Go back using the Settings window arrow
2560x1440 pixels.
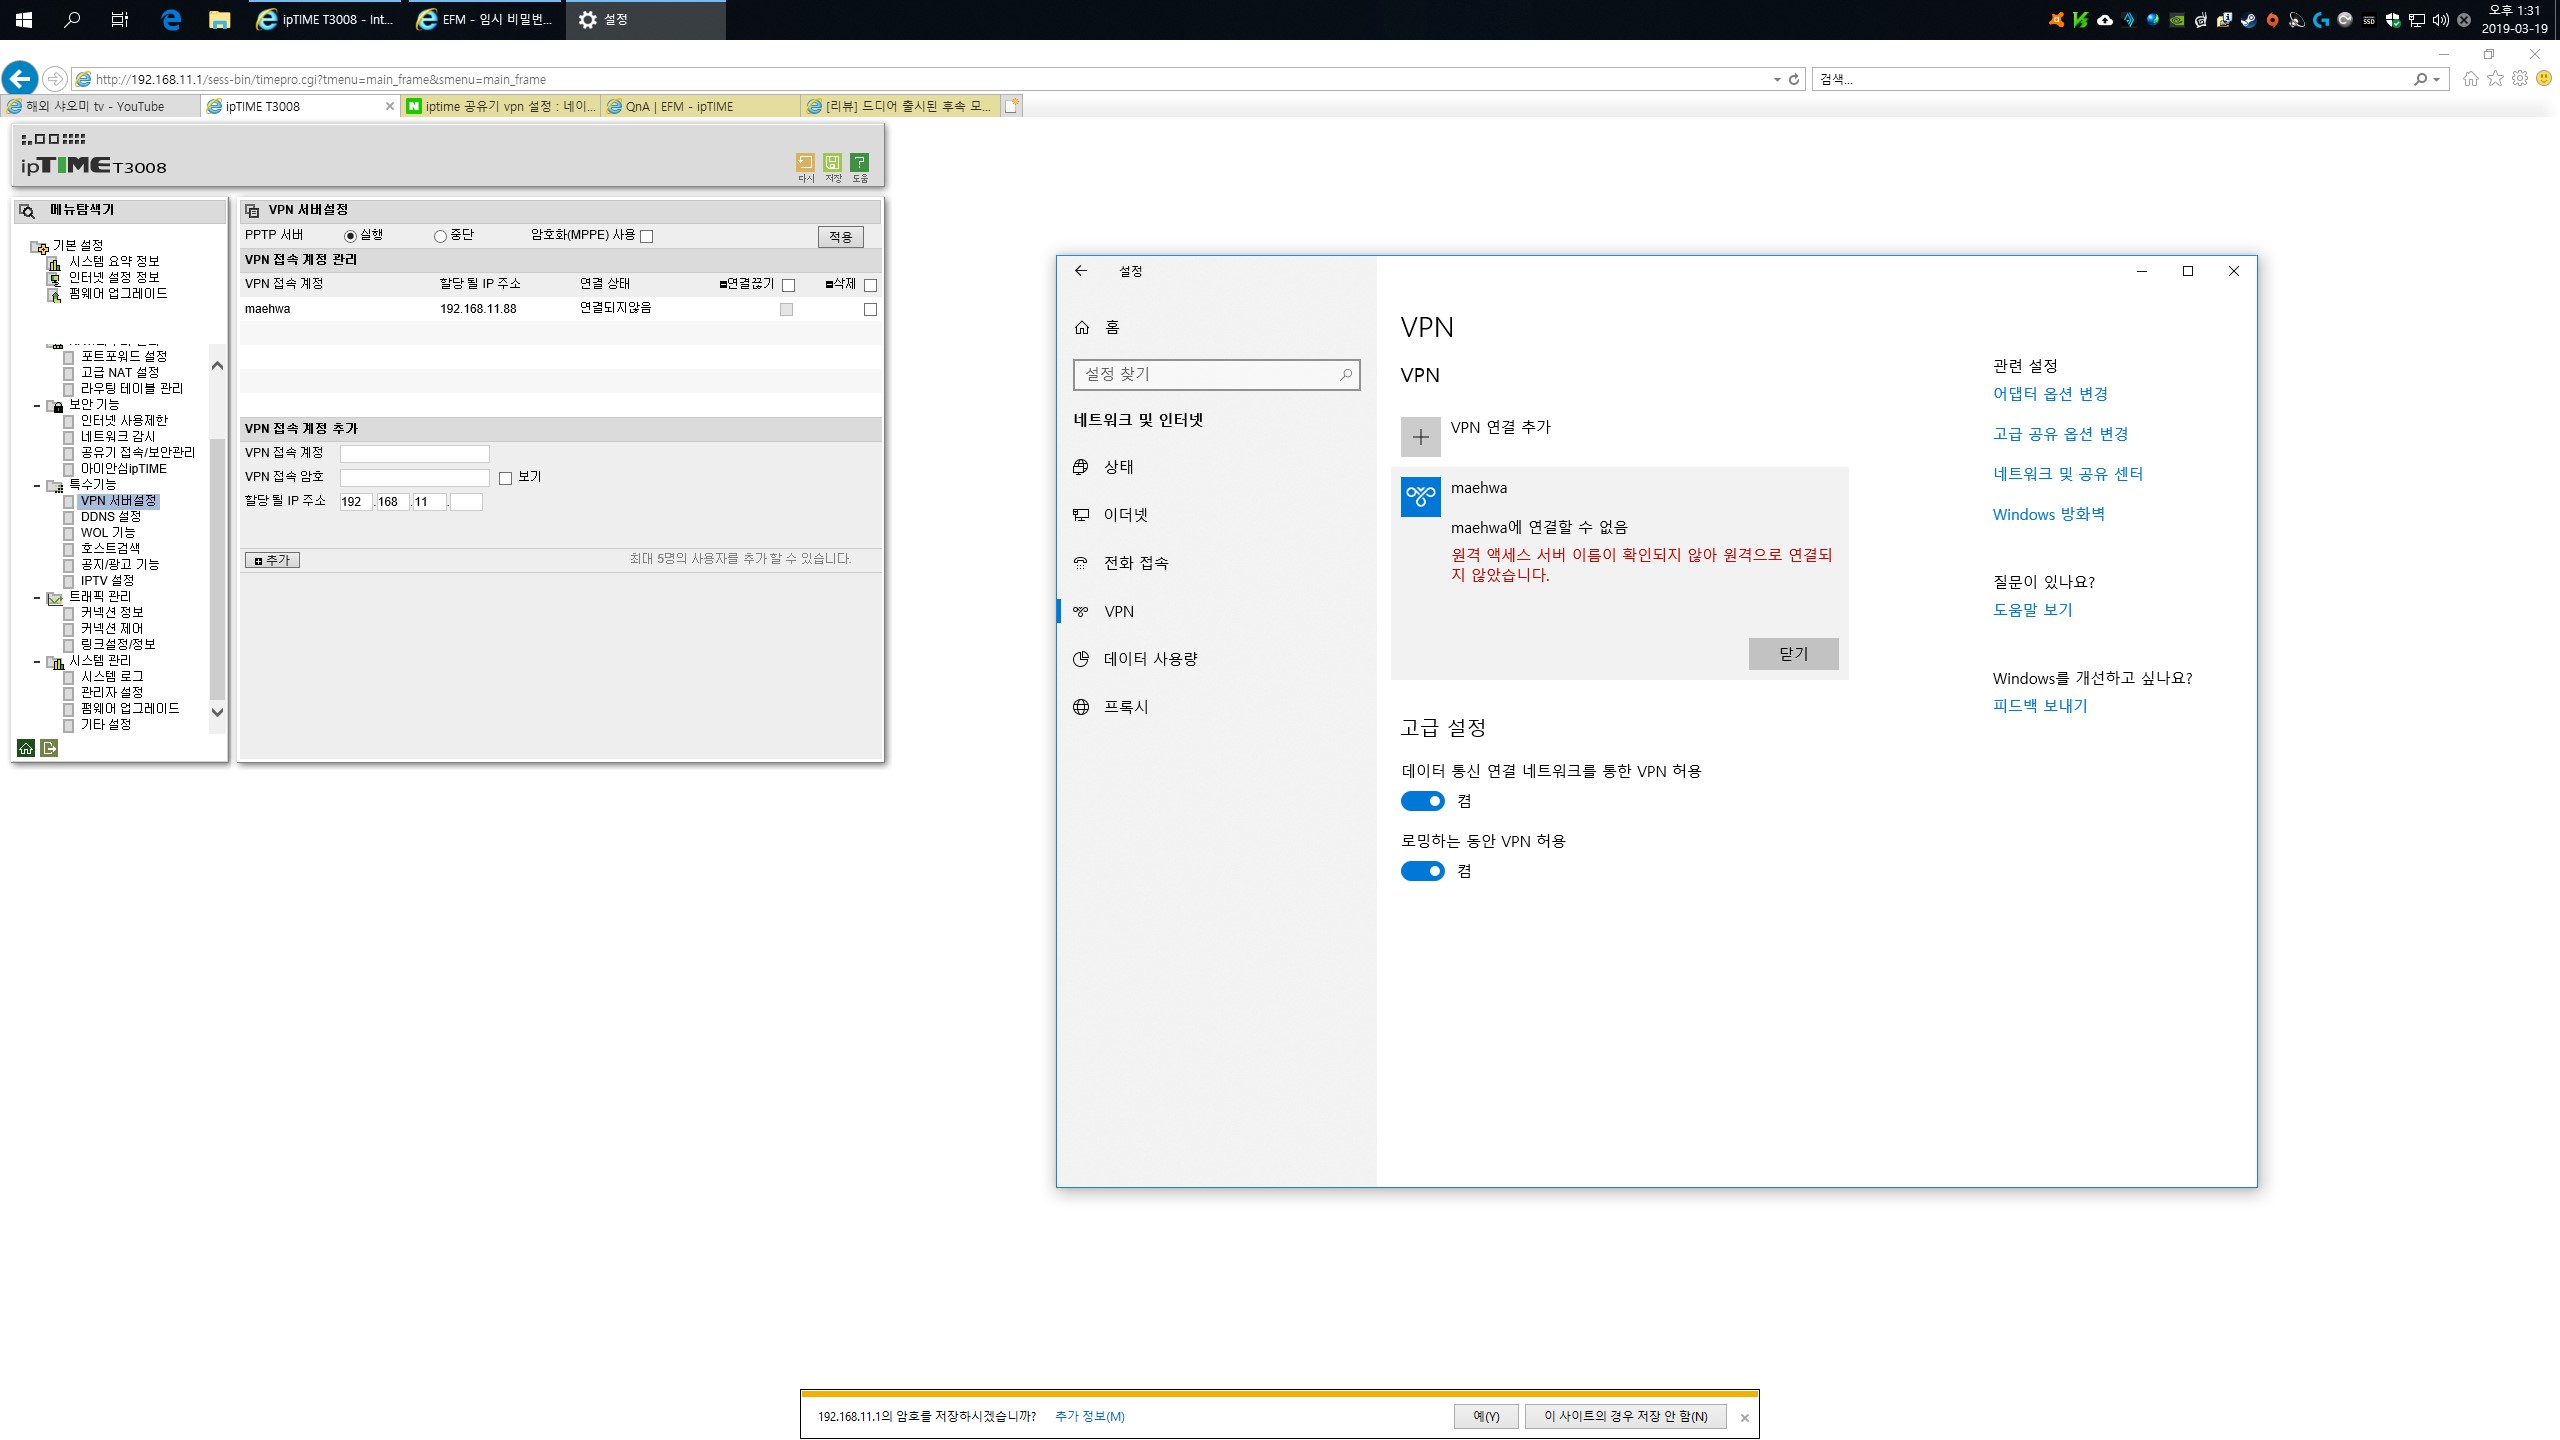(1081, 271)
